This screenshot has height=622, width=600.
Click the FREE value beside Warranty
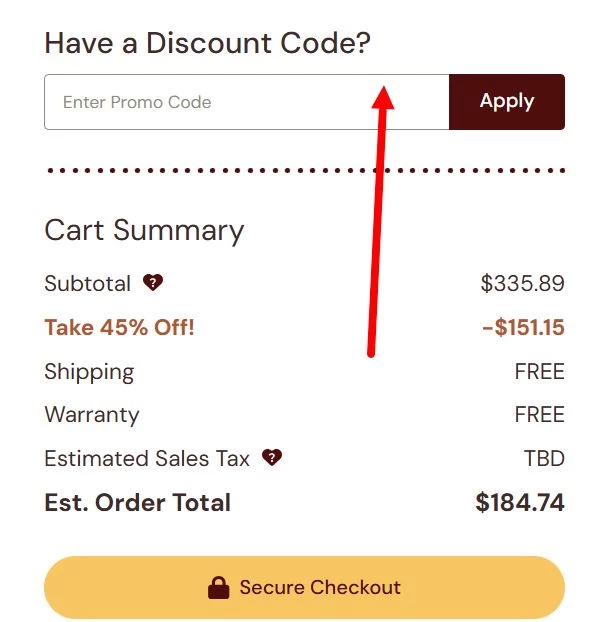point(539,415)
